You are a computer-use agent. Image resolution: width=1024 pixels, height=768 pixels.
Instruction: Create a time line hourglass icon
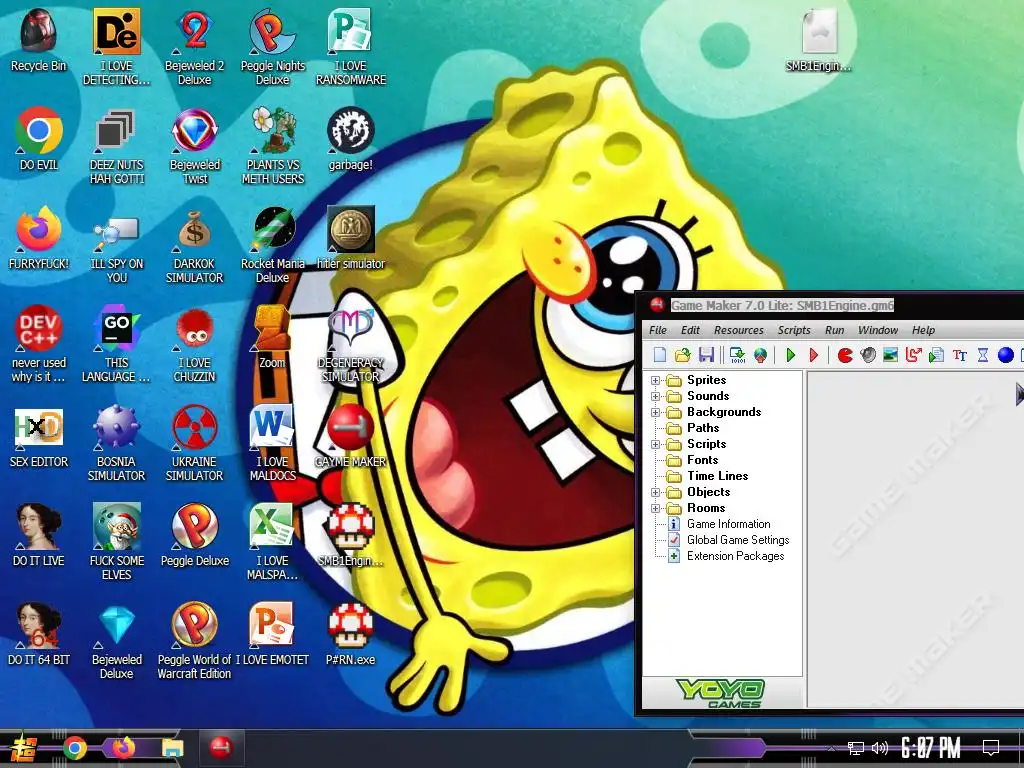pos(983,355)
